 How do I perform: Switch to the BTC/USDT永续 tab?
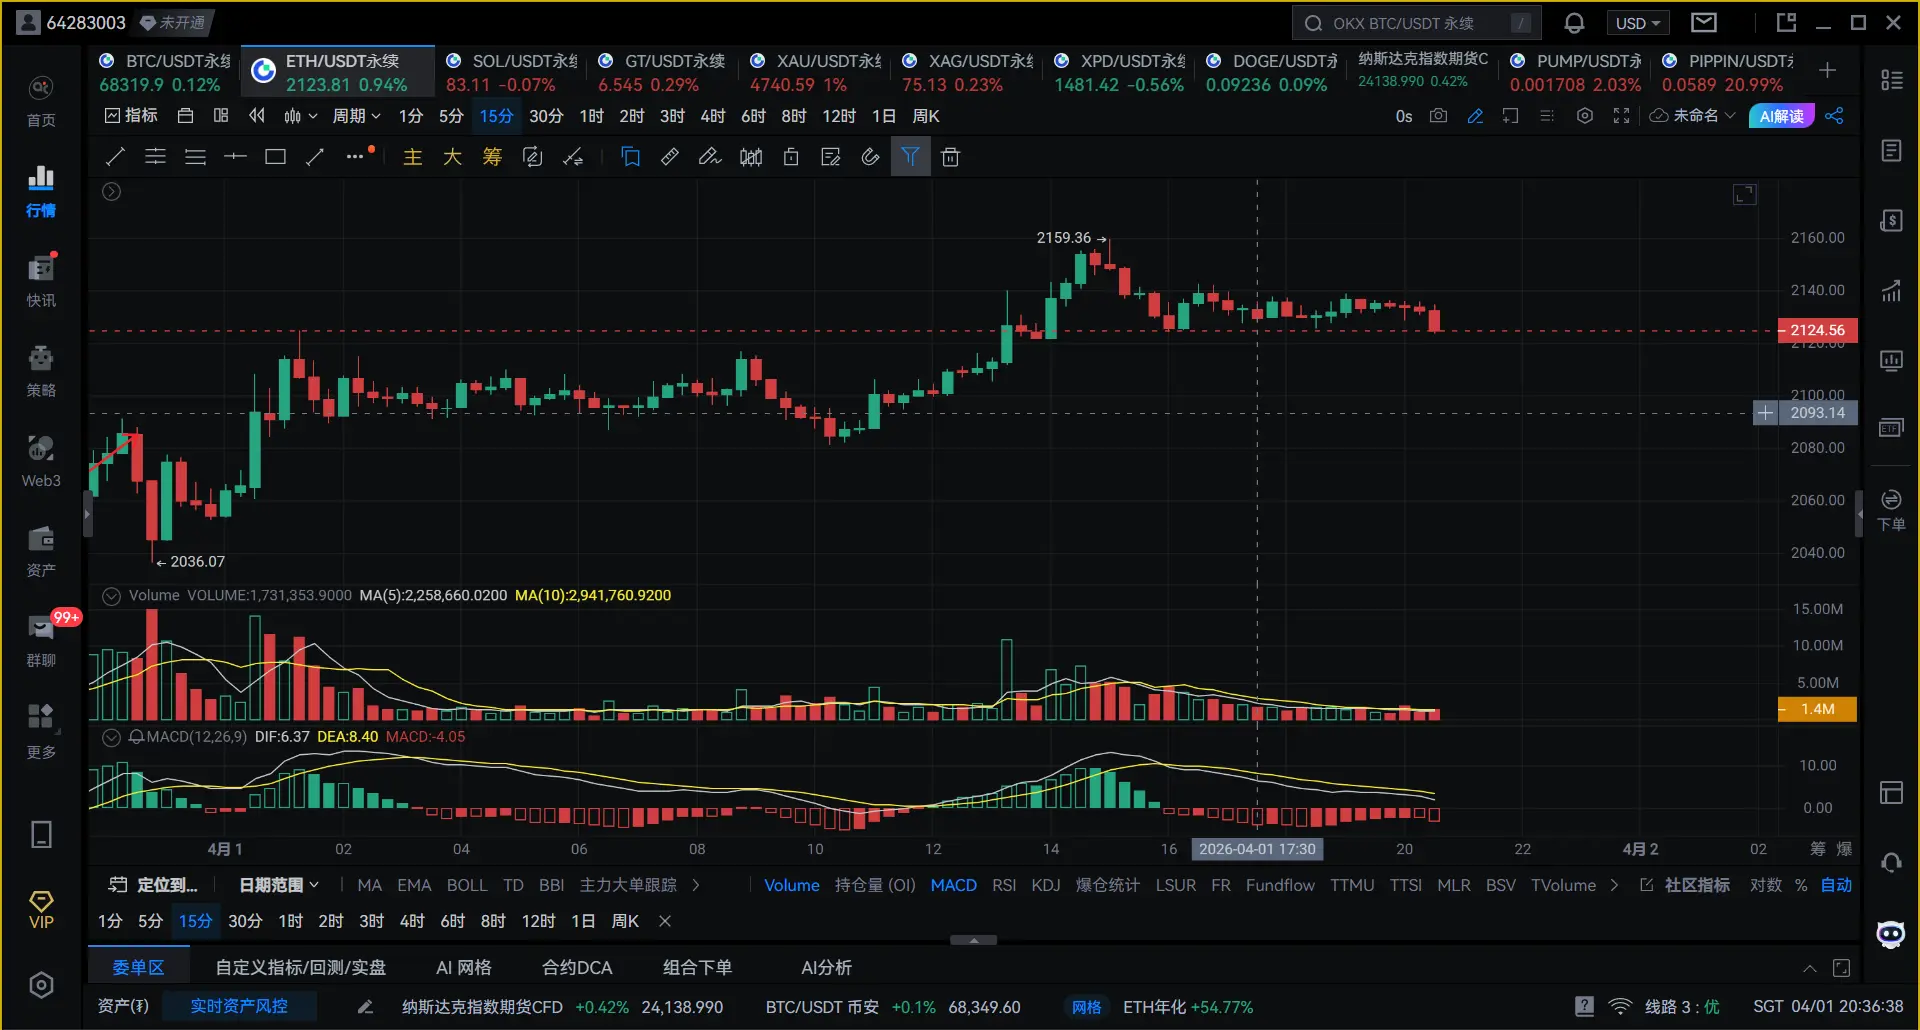[x=164, y=73]
